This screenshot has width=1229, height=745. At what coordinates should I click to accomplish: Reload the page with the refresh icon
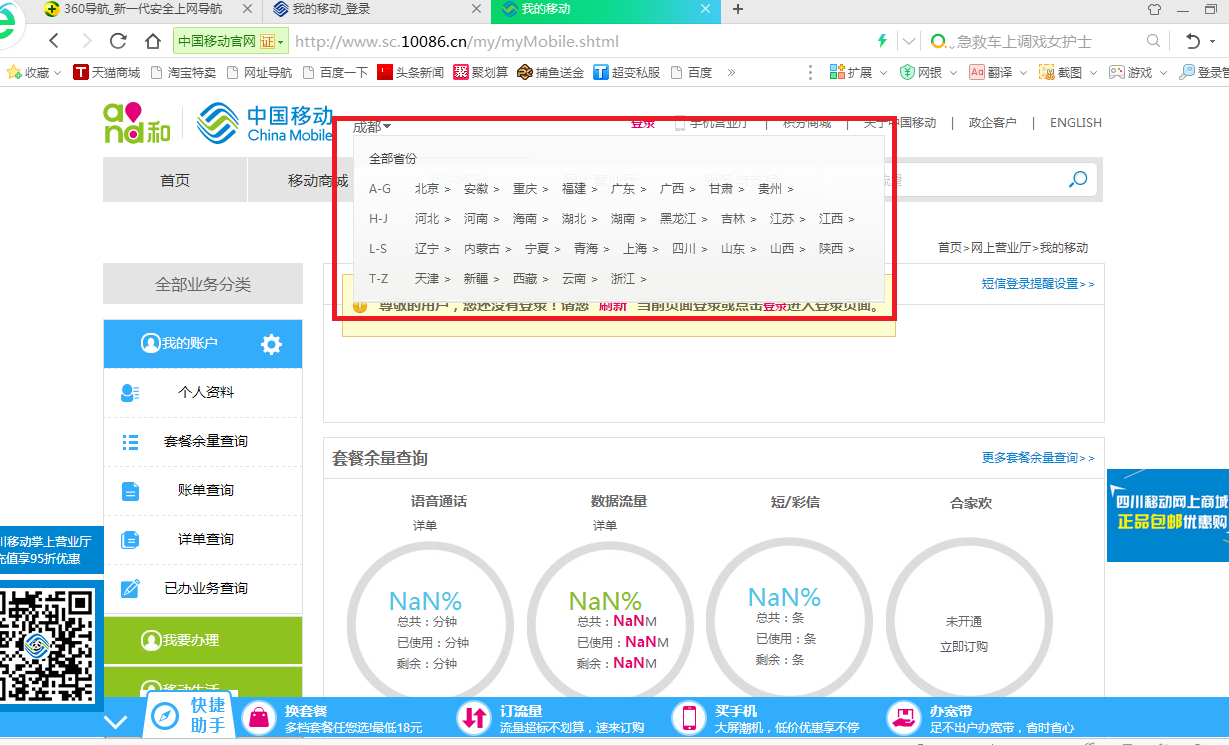pyautogui.click(x=119, y=41)
